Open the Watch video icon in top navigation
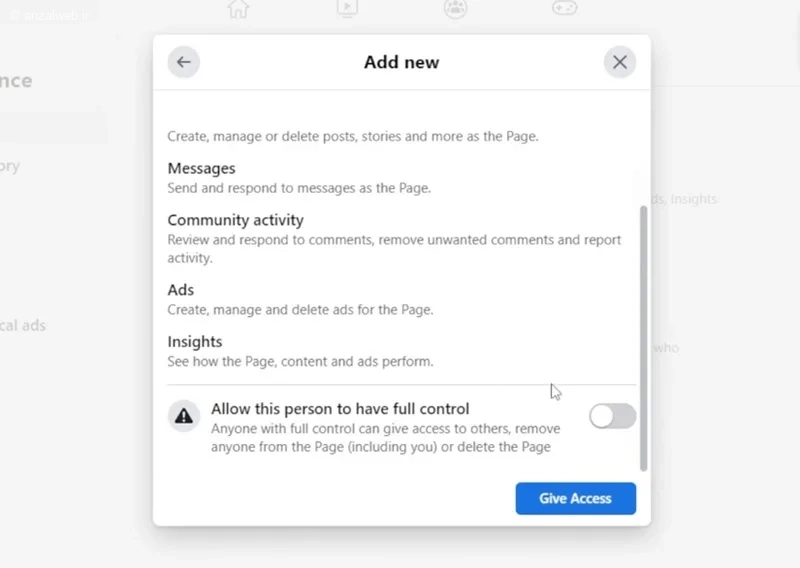Screen dimensions: 800x568 tap(347, 9)
